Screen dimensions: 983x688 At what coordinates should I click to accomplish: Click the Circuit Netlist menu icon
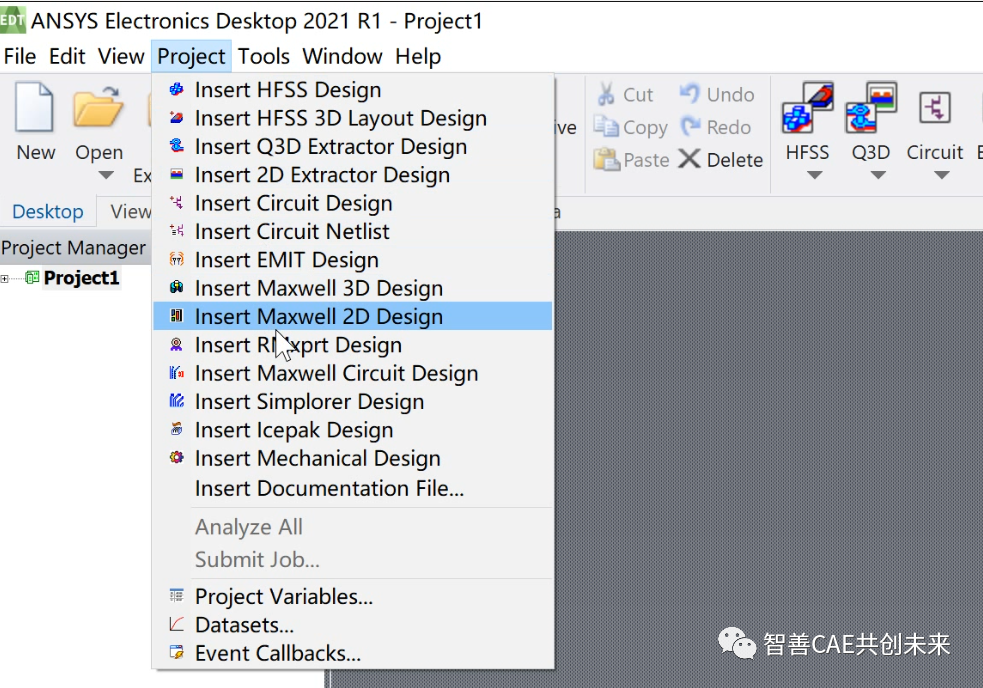pos(177,230)
